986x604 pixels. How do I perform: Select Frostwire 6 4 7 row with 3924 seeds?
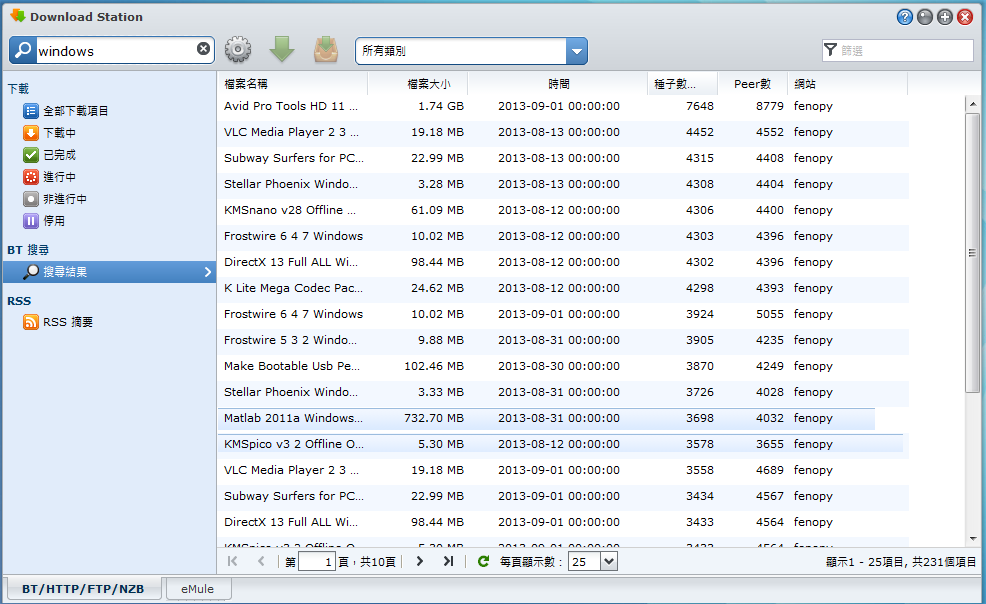[x=563, y=314]
